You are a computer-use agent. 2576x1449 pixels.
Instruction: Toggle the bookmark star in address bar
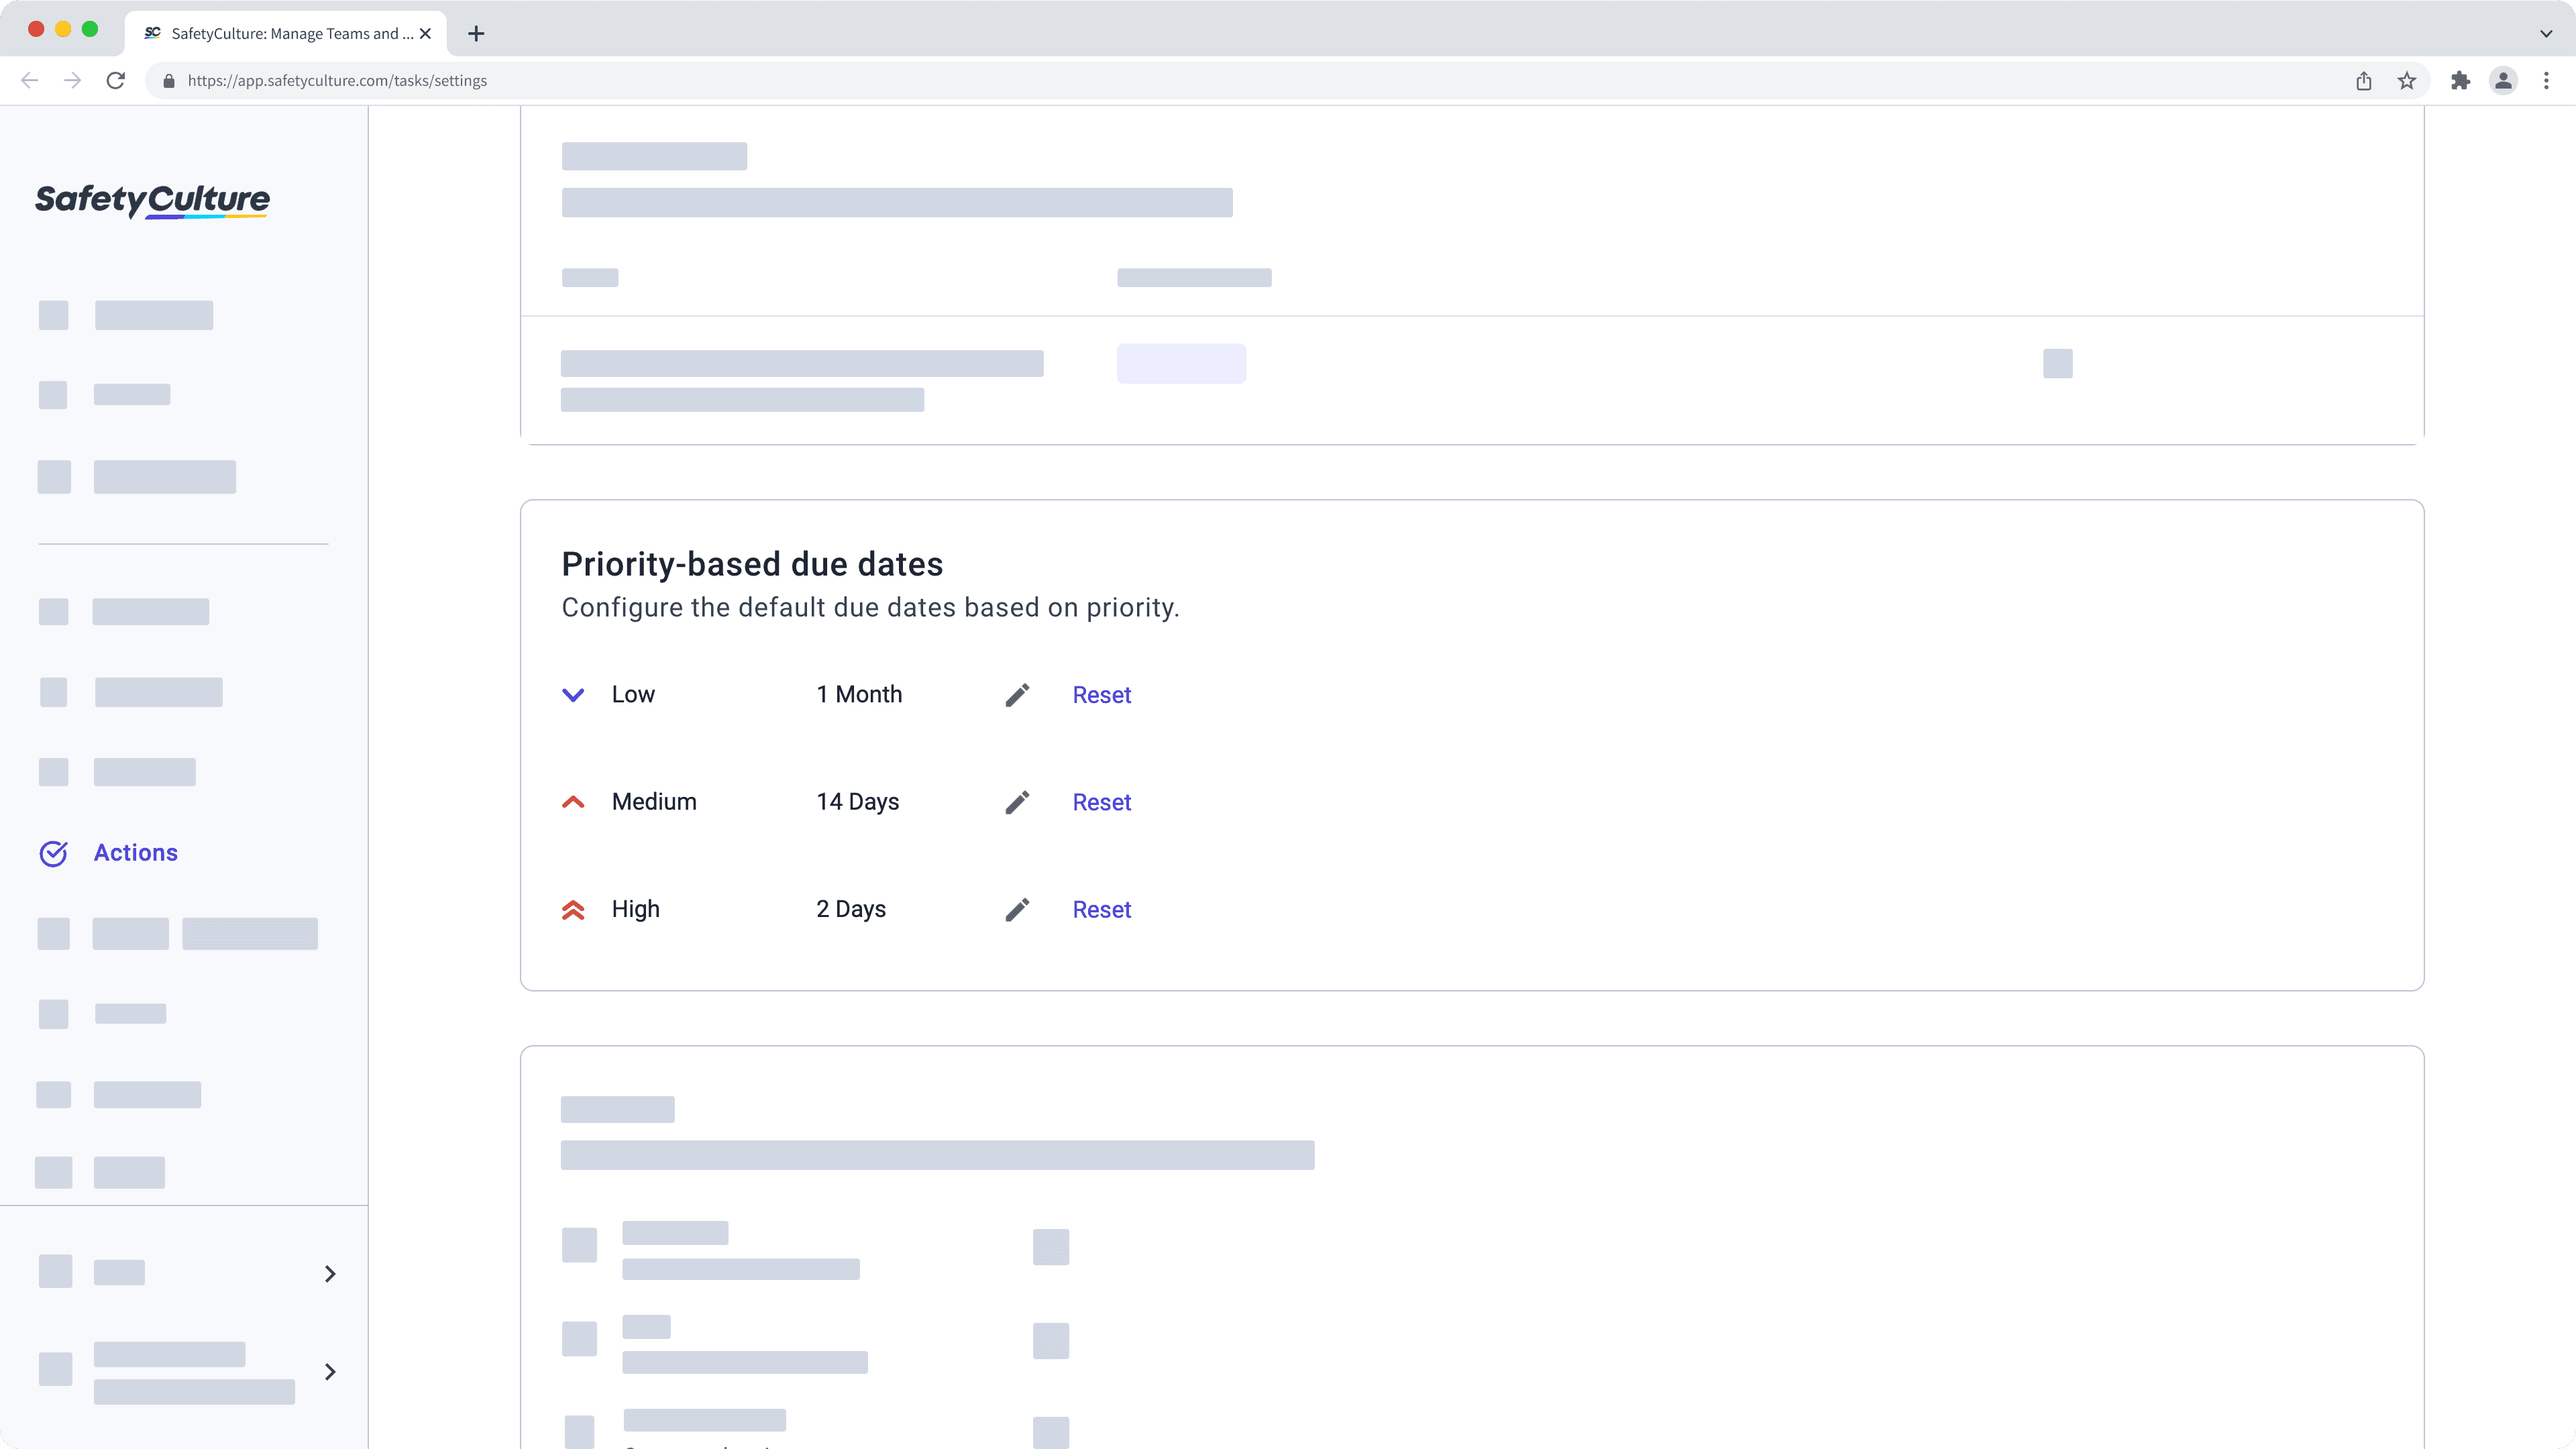[x=2407, y=81]
